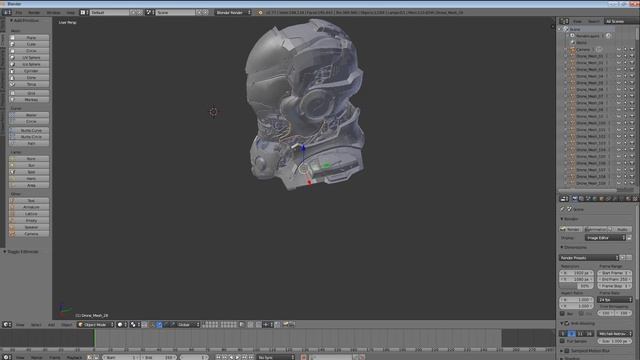The width and height of the screenshot is (640, 360).
Task: Expand the Toggle Editmode operator panel
Action: point(21,252)
